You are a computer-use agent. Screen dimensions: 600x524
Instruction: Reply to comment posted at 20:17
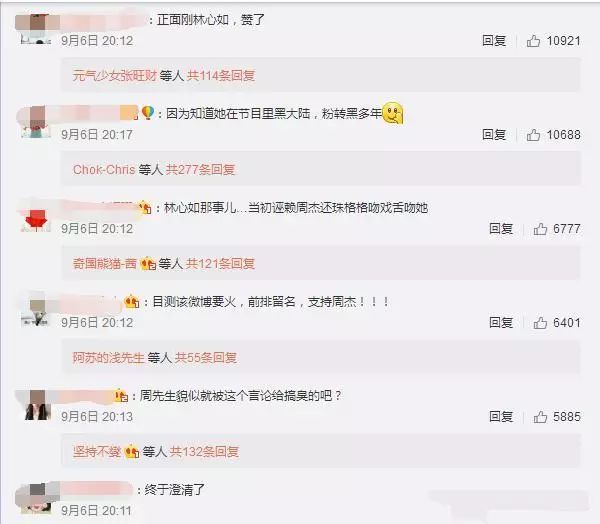pyautogui.click(x=494, y=135)
